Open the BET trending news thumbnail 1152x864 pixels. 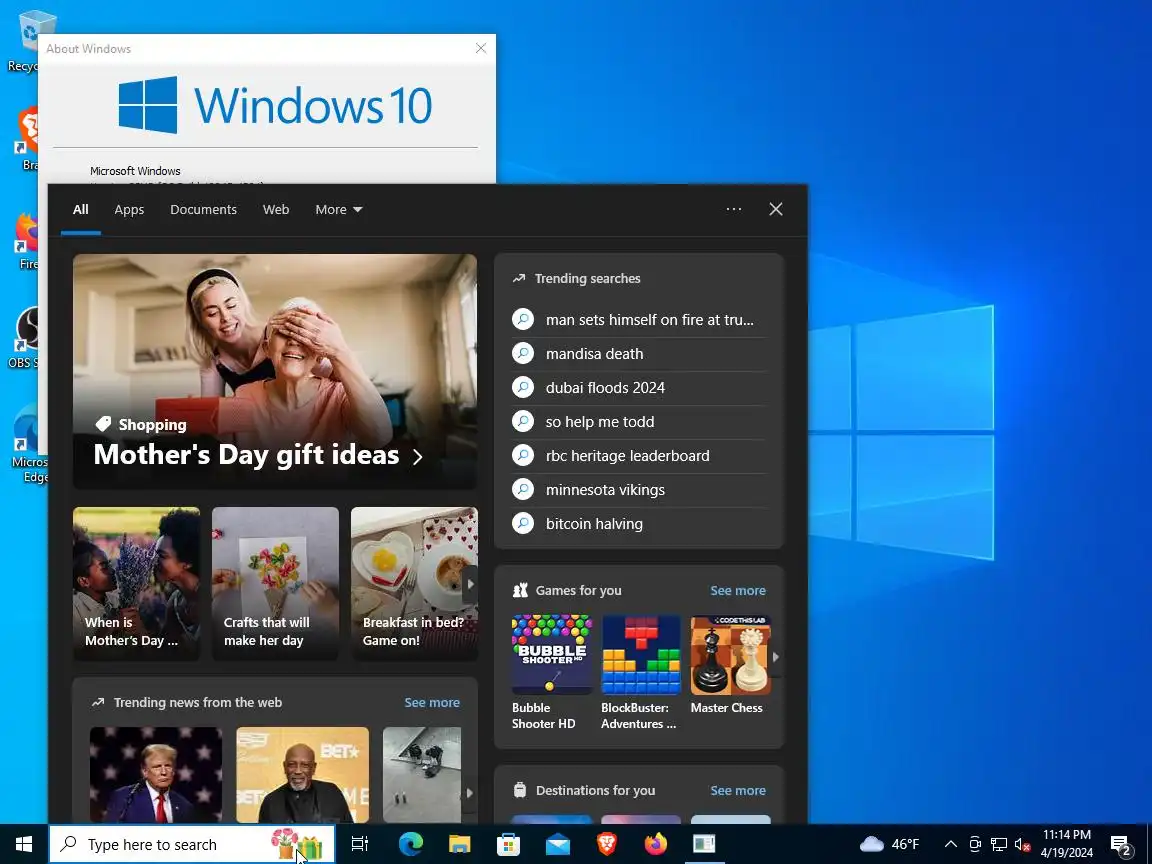(303, 775)
